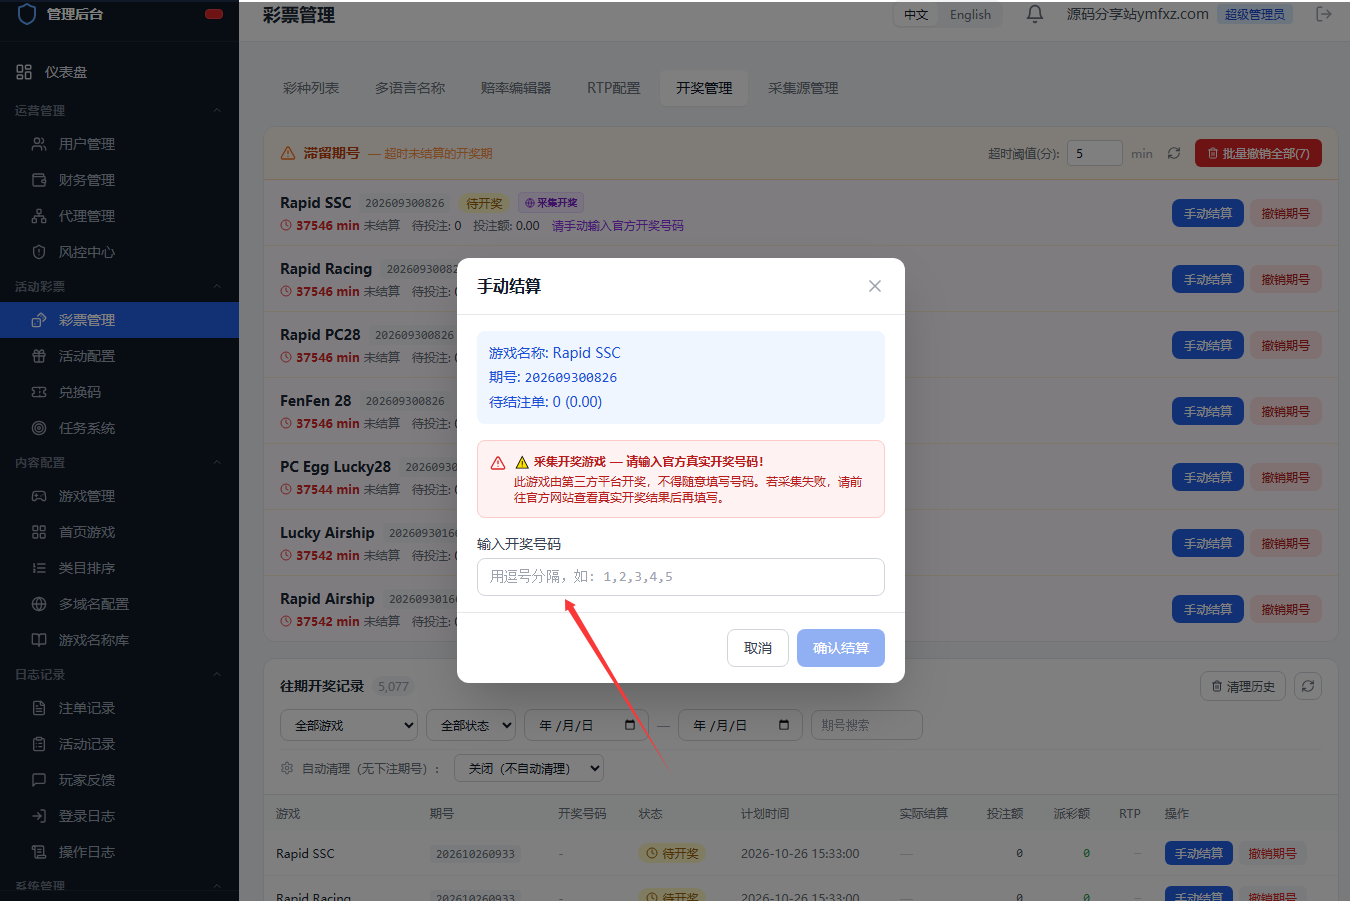Click the notification bell icon
This screenshot has width=1350, height=901.
pos(1035,14)
